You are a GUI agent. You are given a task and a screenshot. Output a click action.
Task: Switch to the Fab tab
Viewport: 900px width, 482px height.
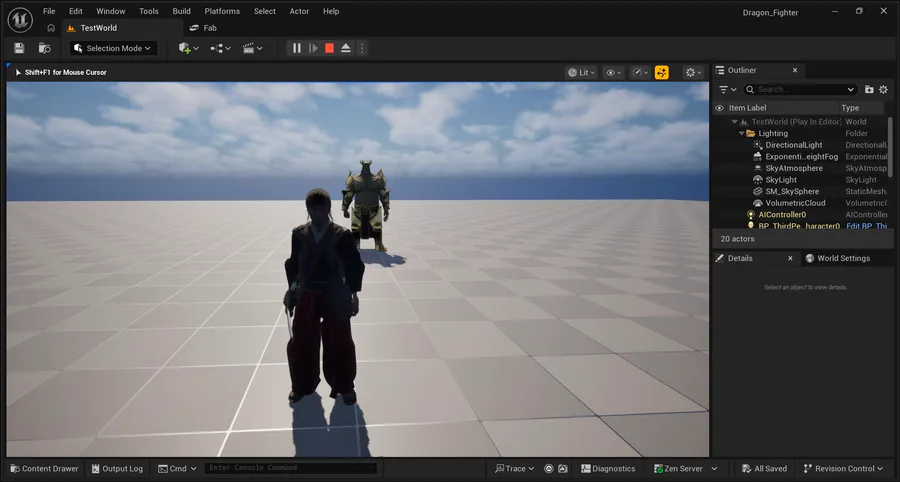[x=203, y=28]
